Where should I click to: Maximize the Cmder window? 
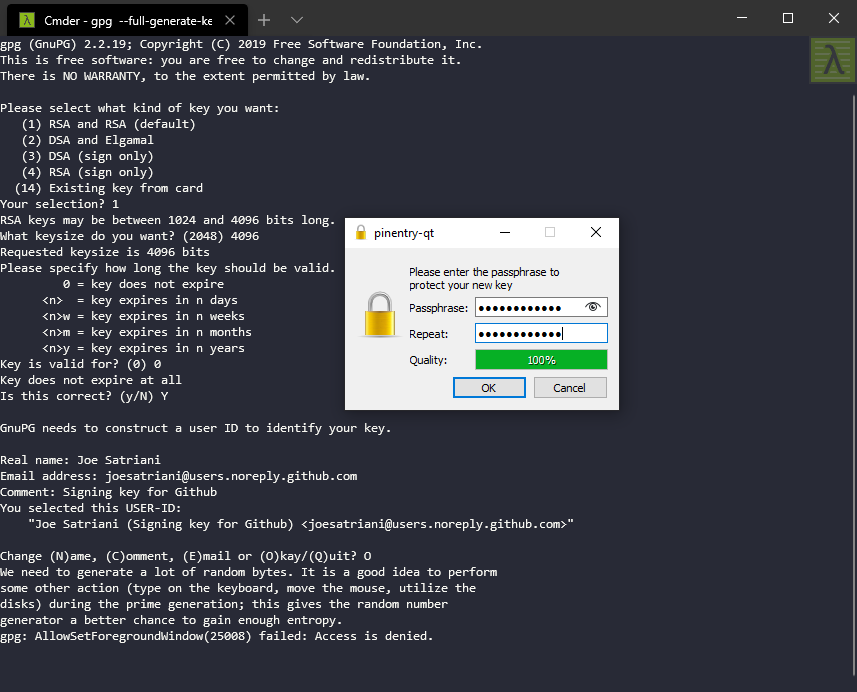(x=788, y=18)
